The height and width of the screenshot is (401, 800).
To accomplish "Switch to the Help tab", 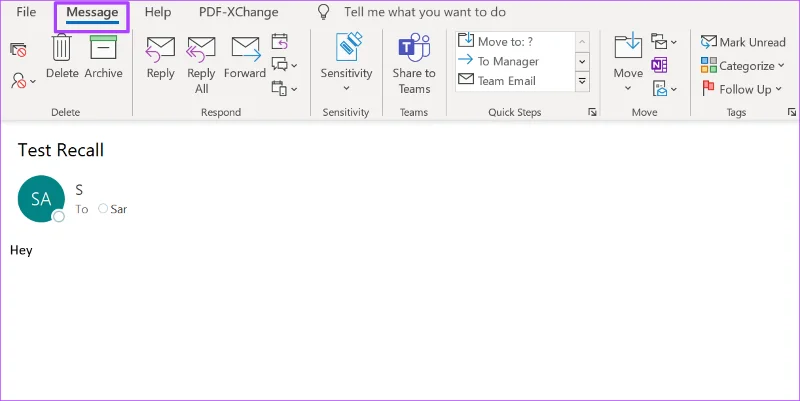I will click(x=158, y=12).
